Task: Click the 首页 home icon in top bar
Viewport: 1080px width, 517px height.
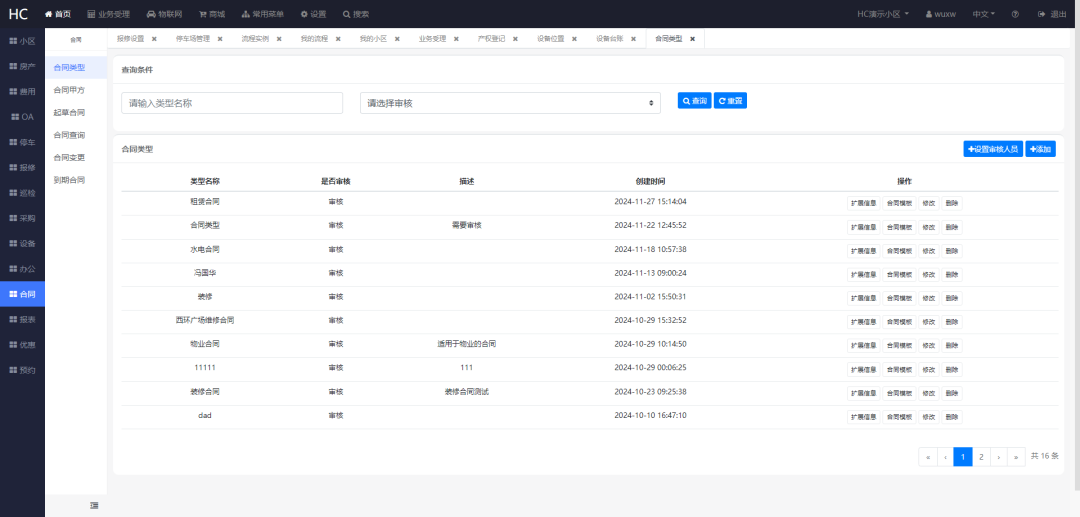Action: 49,14
